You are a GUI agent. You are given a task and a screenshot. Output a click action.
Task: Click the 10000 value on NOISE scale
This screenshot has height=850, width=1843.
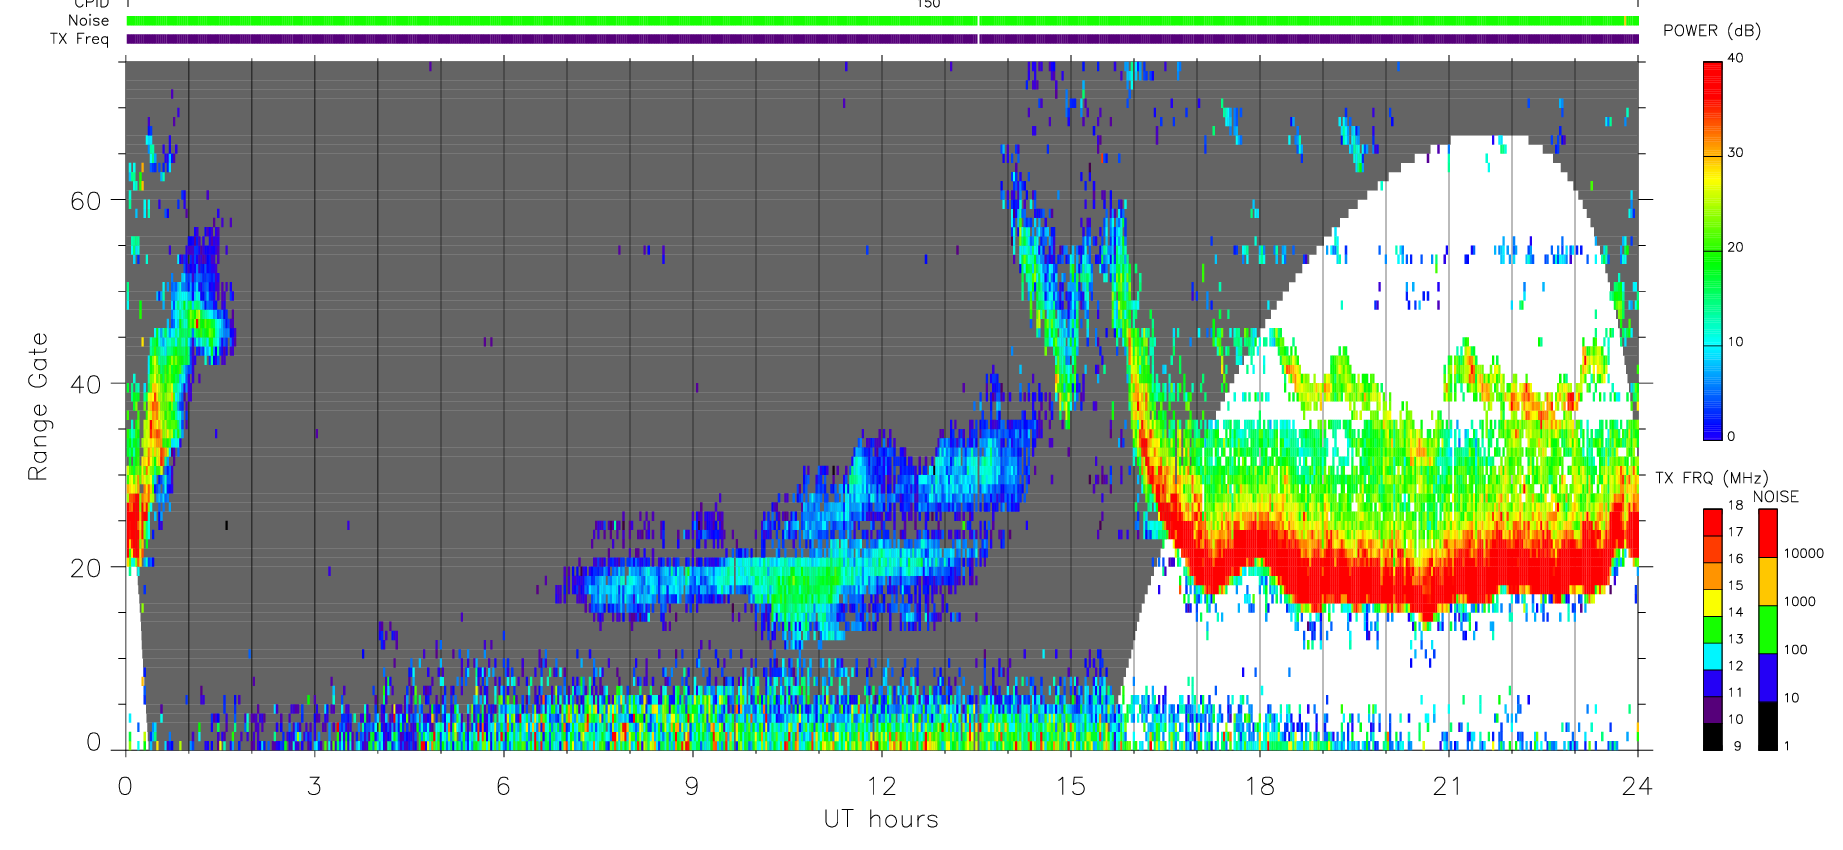click(x=1804, y=553)
